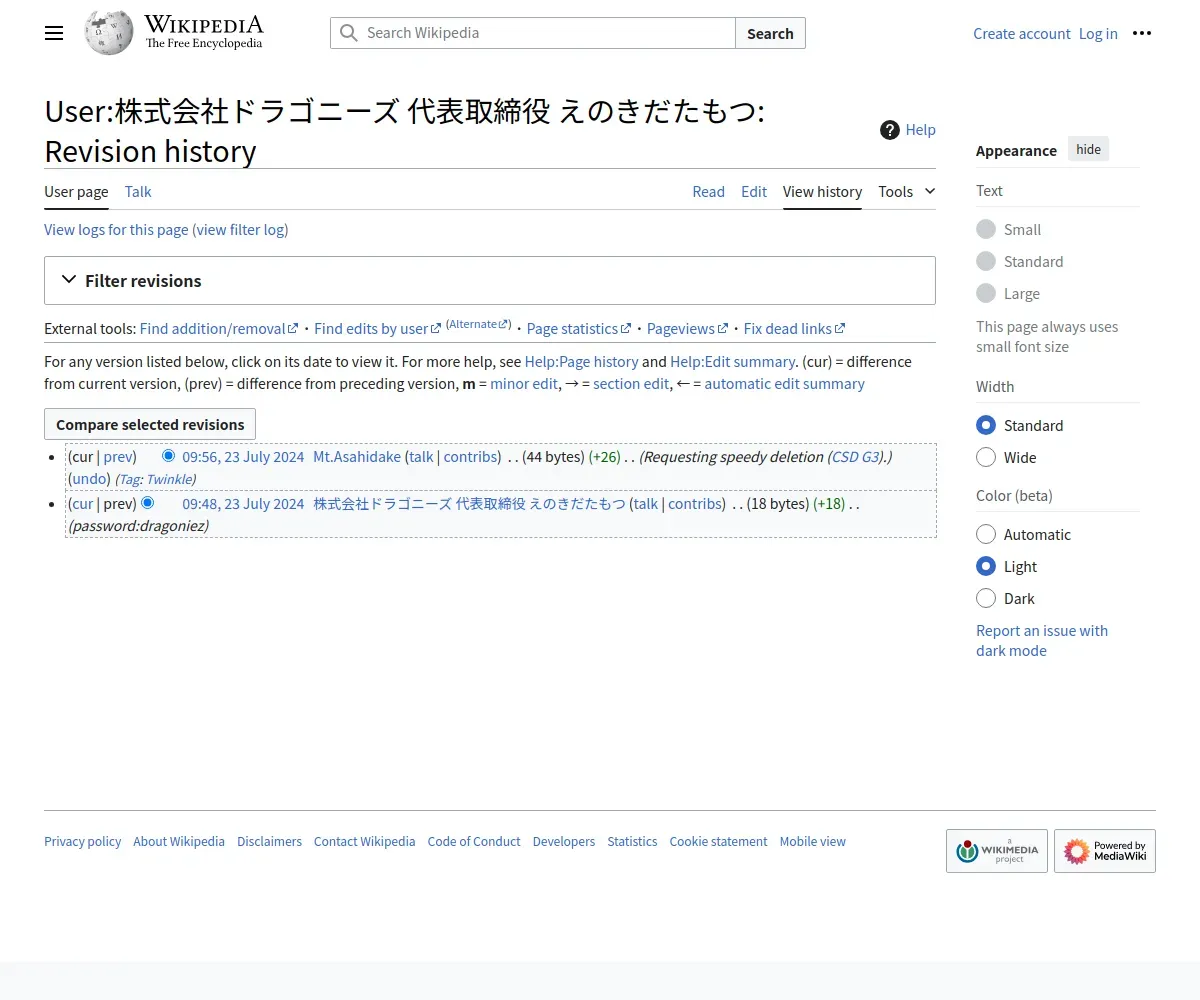This screenshot has width=1200, height=1000.
Task: Open the hamburger main menu icon
Action: (54, 33)
